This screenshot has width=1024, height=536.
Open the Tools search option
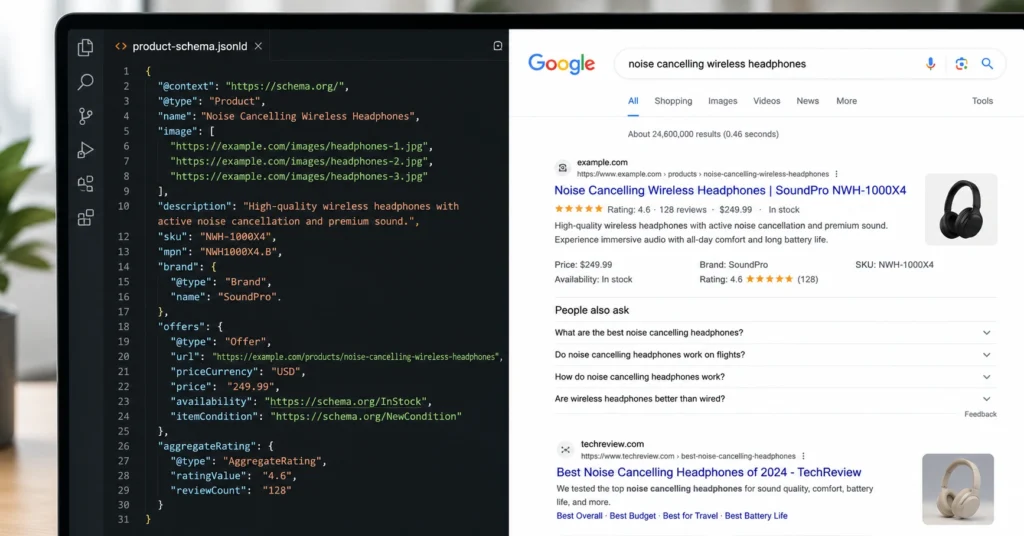click(982, 101)
